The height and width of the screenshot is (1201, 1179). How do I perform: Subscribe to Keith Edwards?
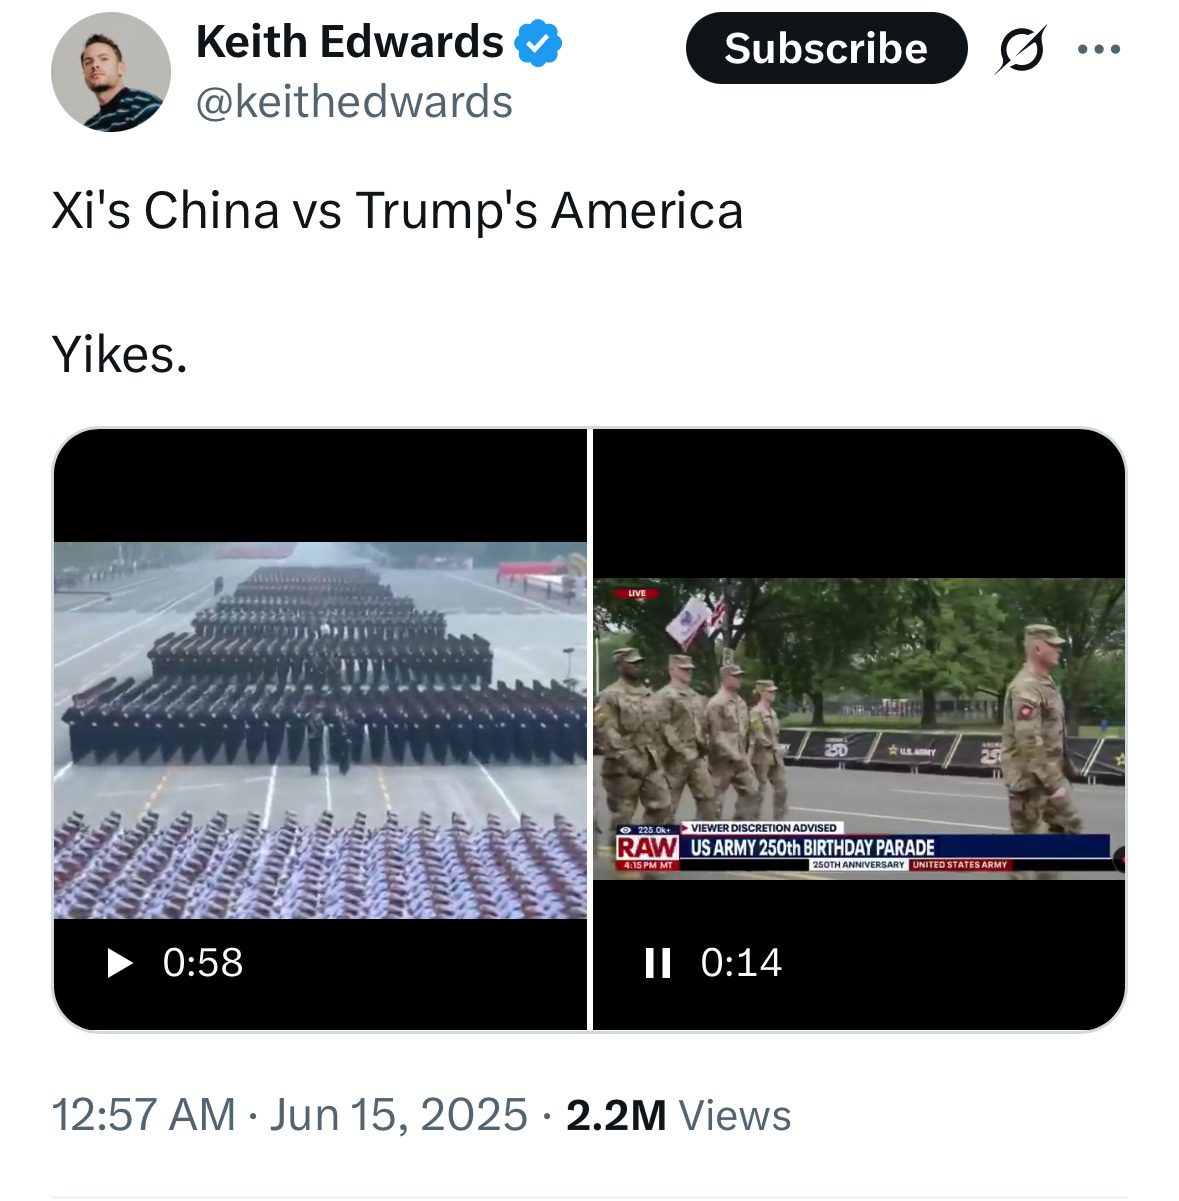click(826, 48)
